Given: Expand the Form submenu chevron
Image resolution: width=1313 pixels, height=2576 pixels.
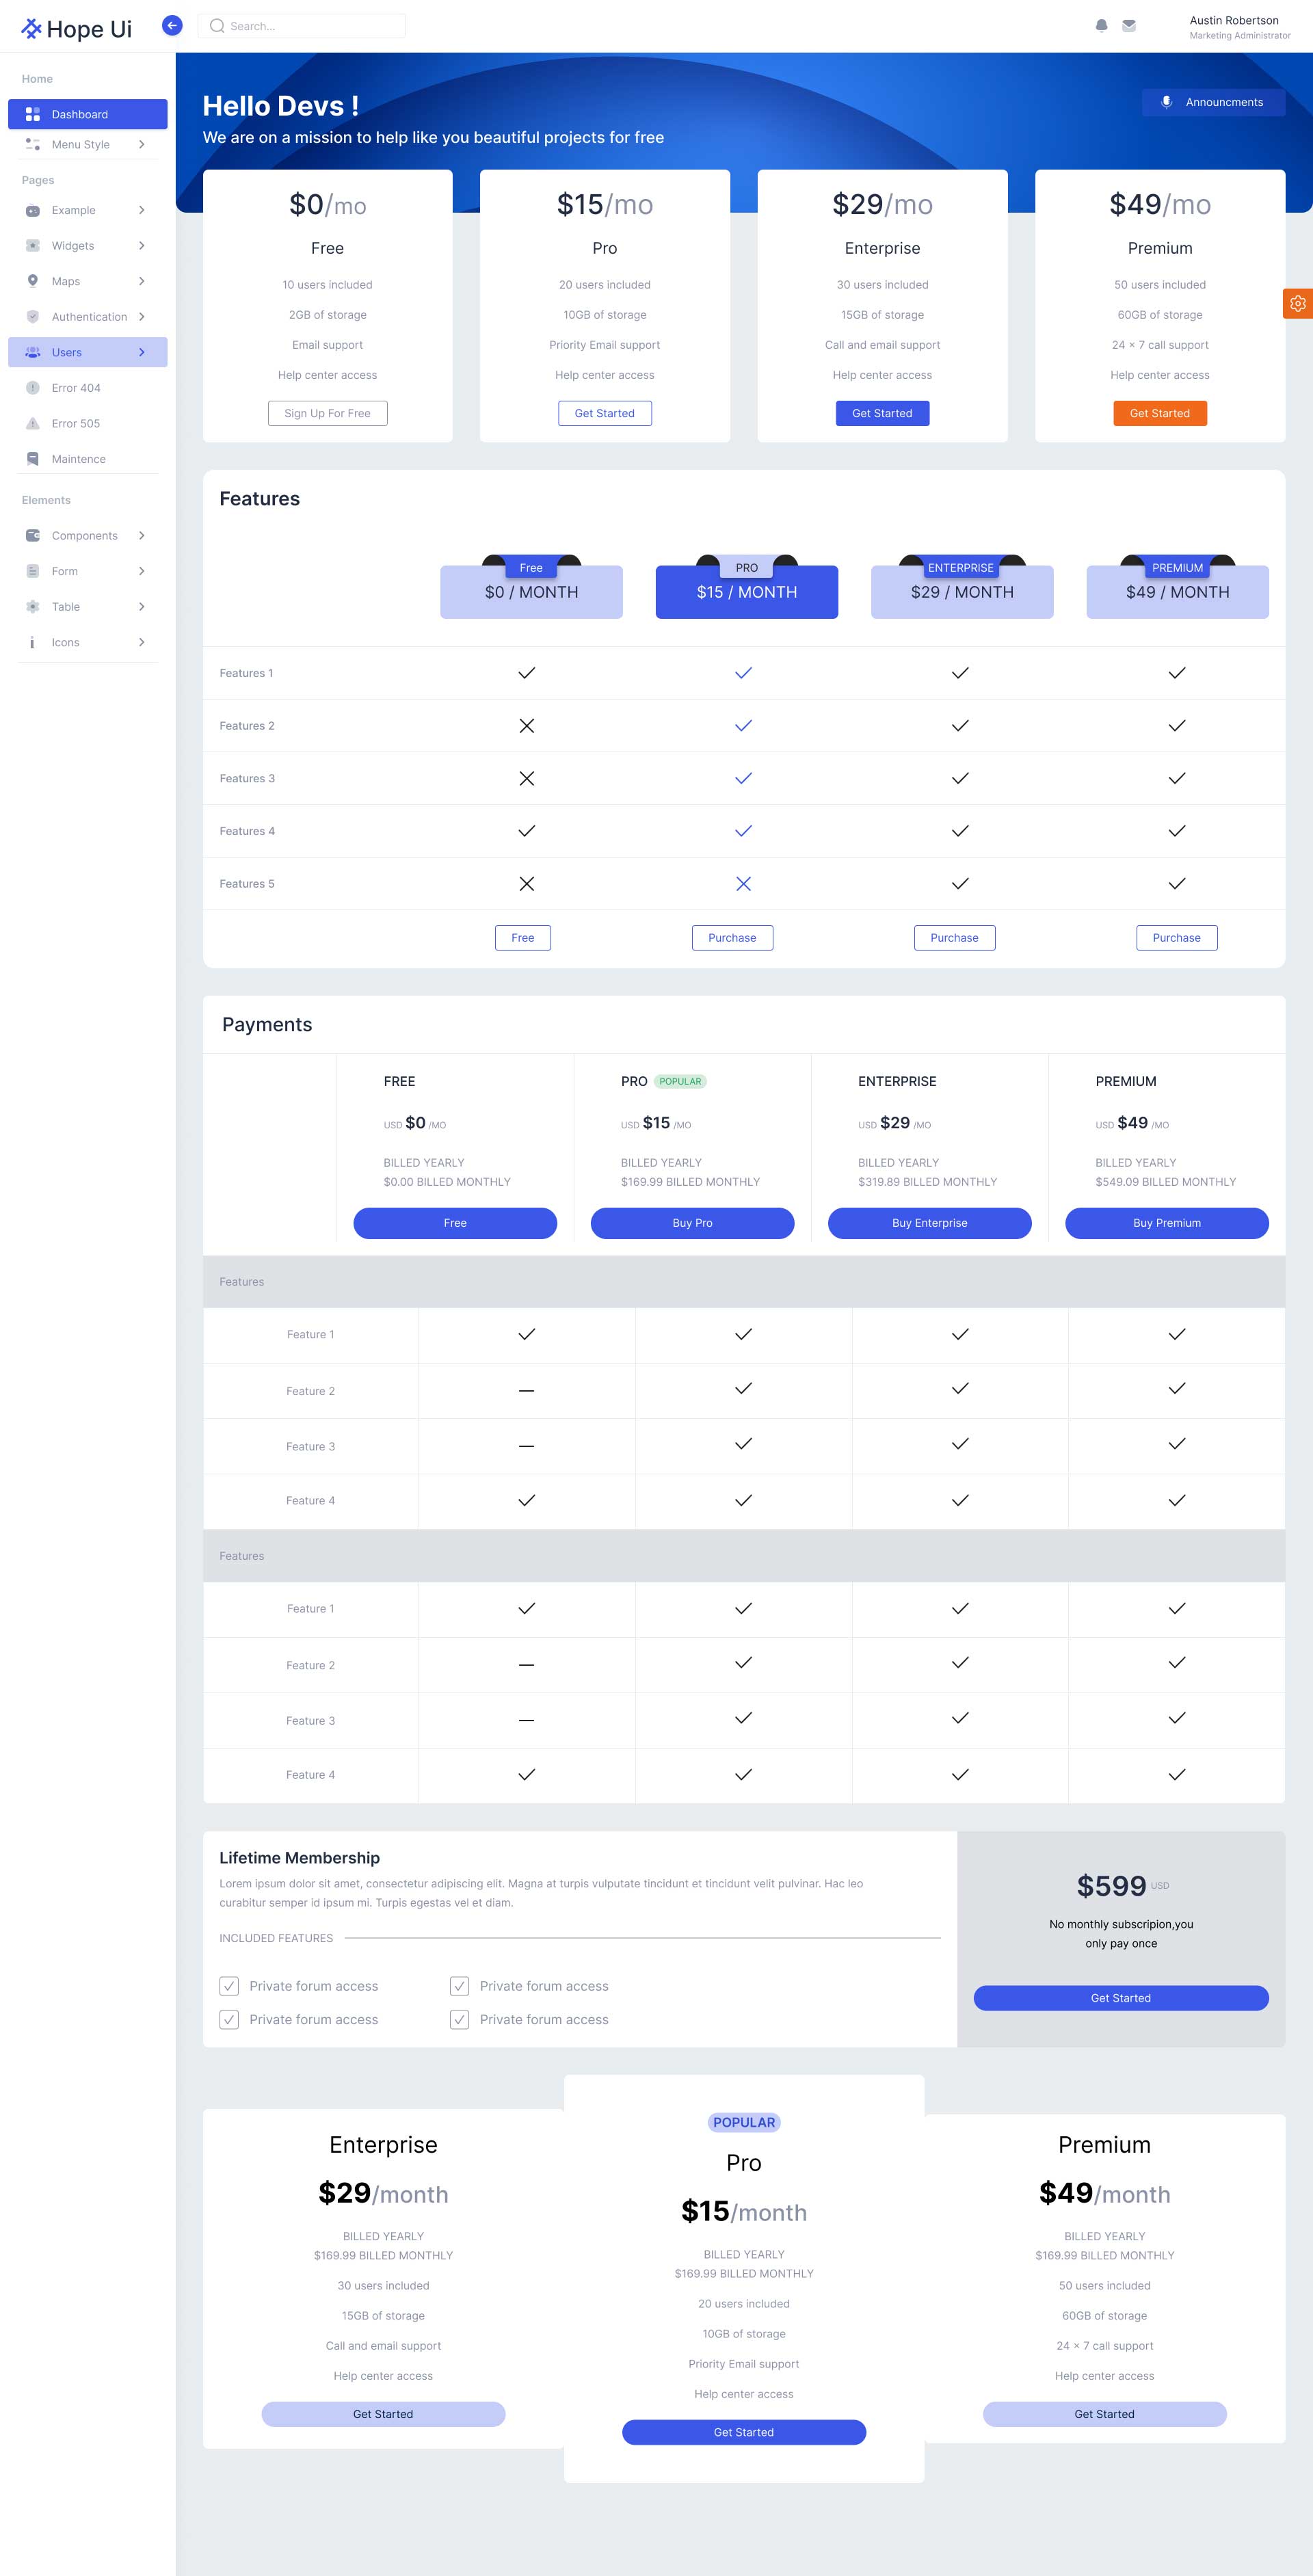Looking at the screenshot, I should (x=142, y=571).
